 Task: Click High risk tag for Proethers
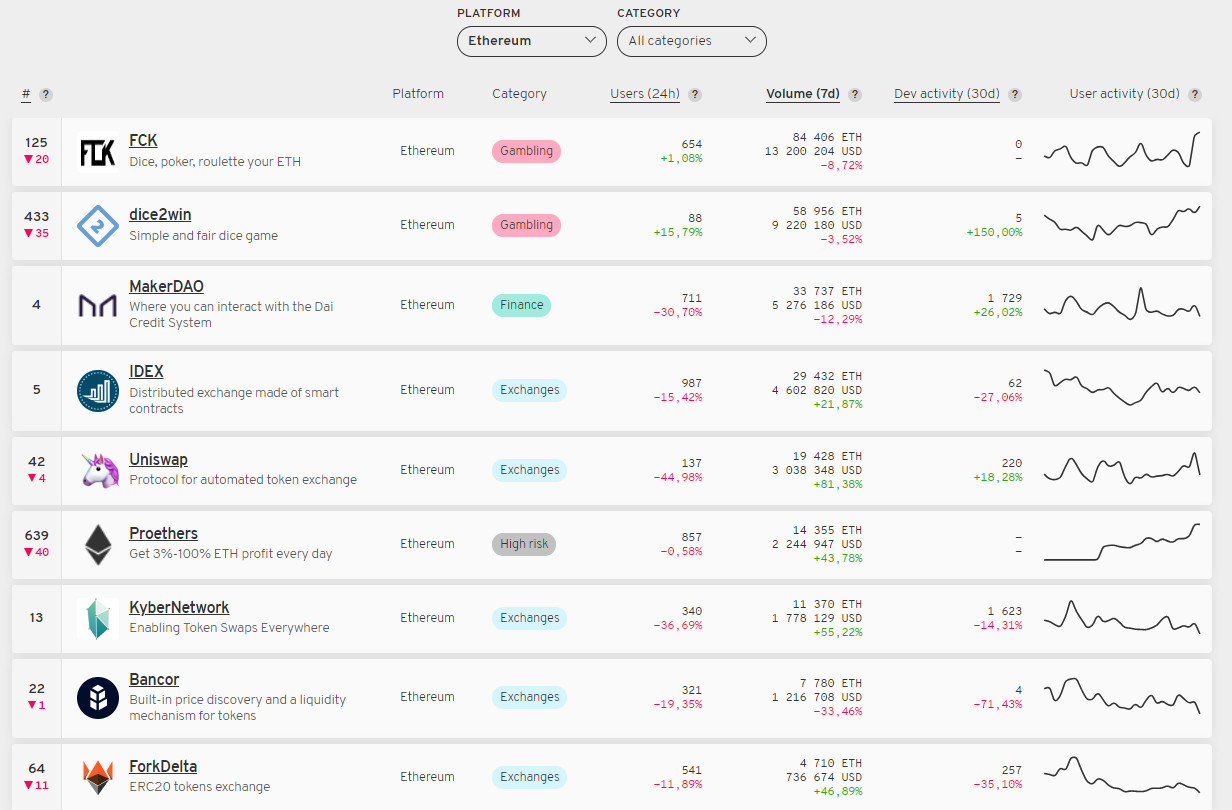523,544
